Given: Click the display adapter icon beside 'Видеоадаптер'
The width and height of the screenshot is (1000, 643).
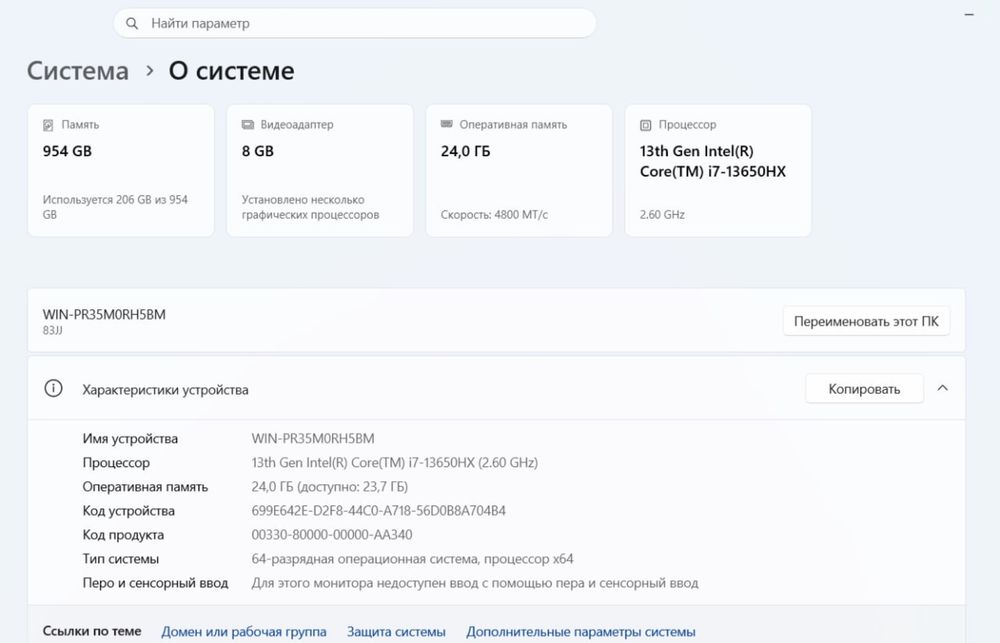Looking at the screenshot, I should click(x=247, y=124).
